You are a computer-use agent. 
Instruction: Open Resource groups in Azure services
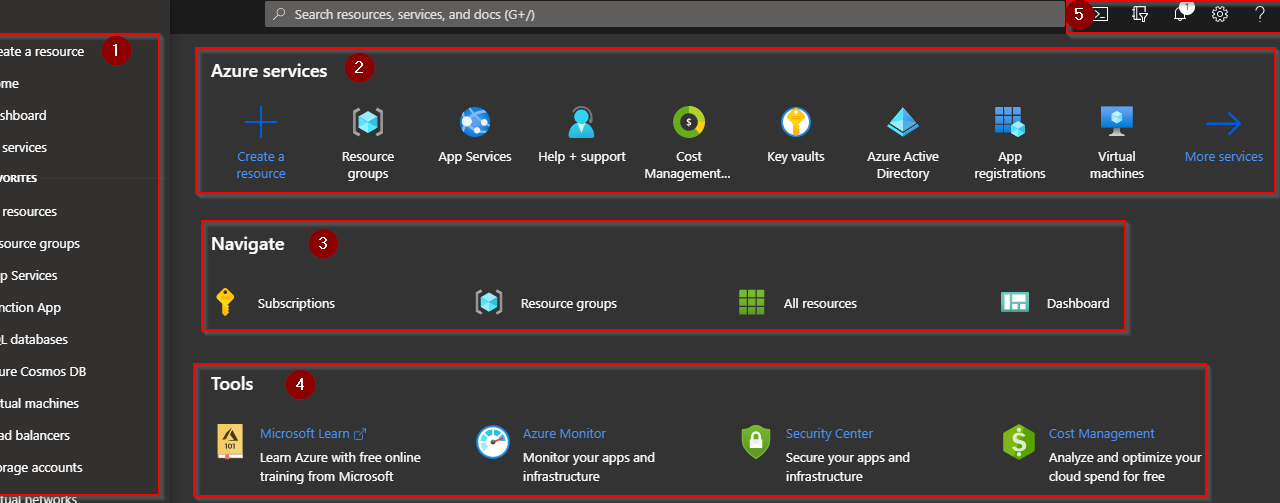point(368,124)
